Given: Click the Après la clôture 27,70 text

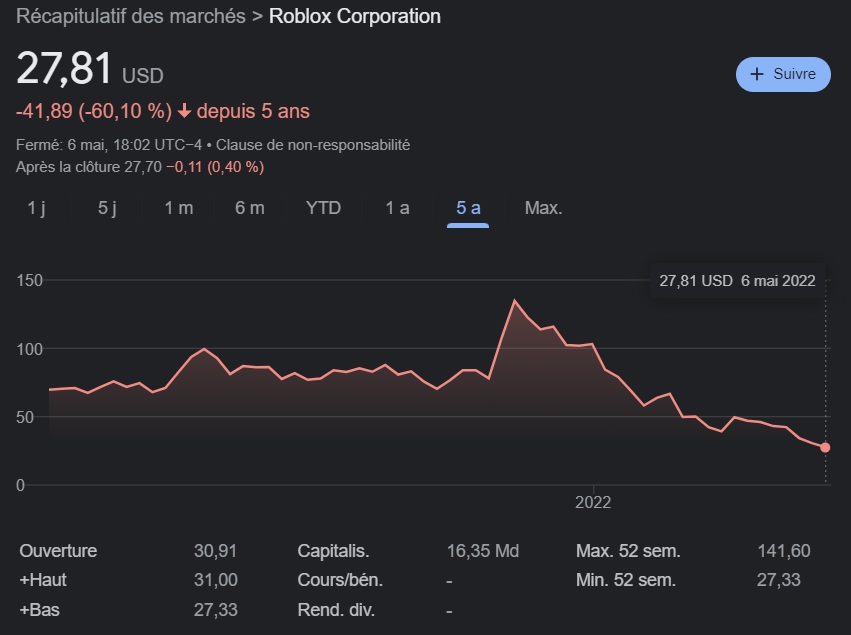Looking at the screenshot, I should pyautogui.click(x=89, y=167).
